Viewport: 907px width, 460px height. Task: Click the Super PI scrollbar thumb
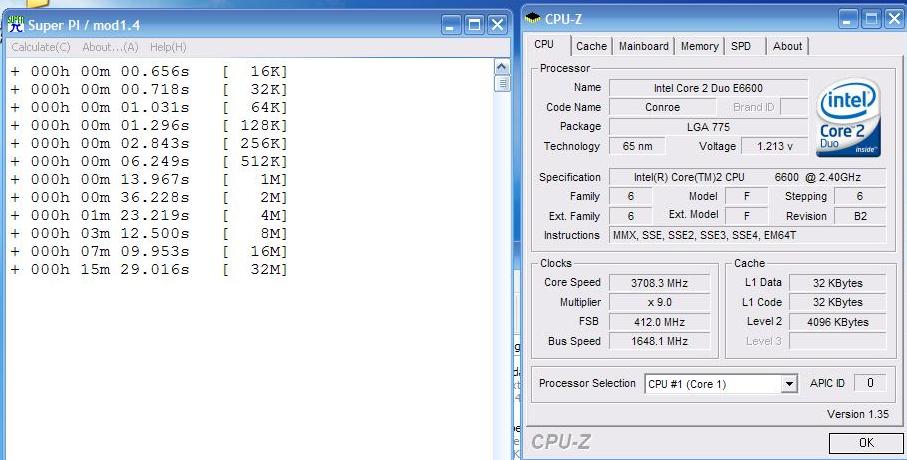coord(502,84)
